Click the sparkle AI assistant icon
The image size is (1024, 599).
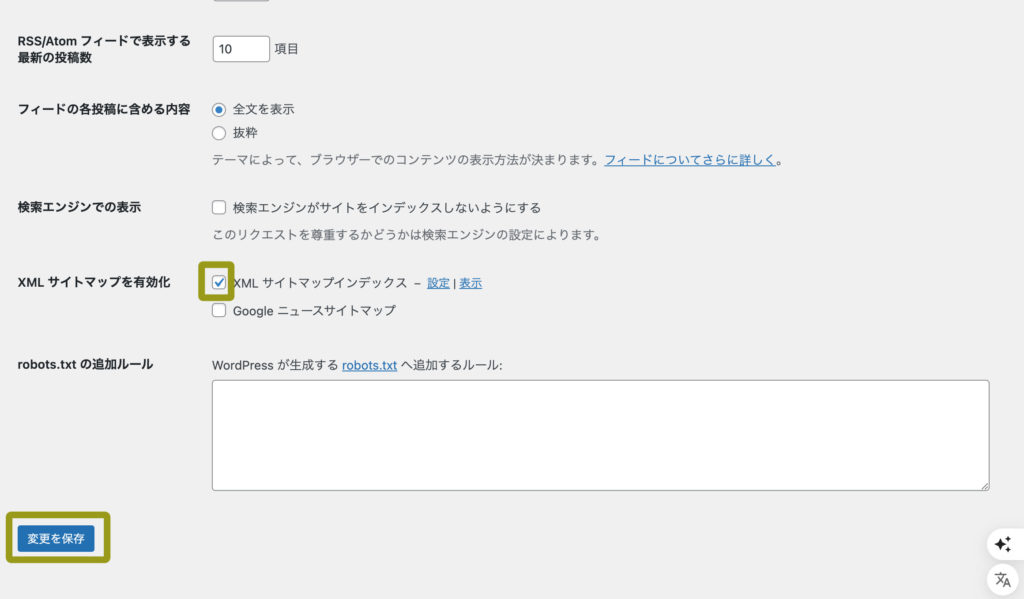(x=1002, y=544)
